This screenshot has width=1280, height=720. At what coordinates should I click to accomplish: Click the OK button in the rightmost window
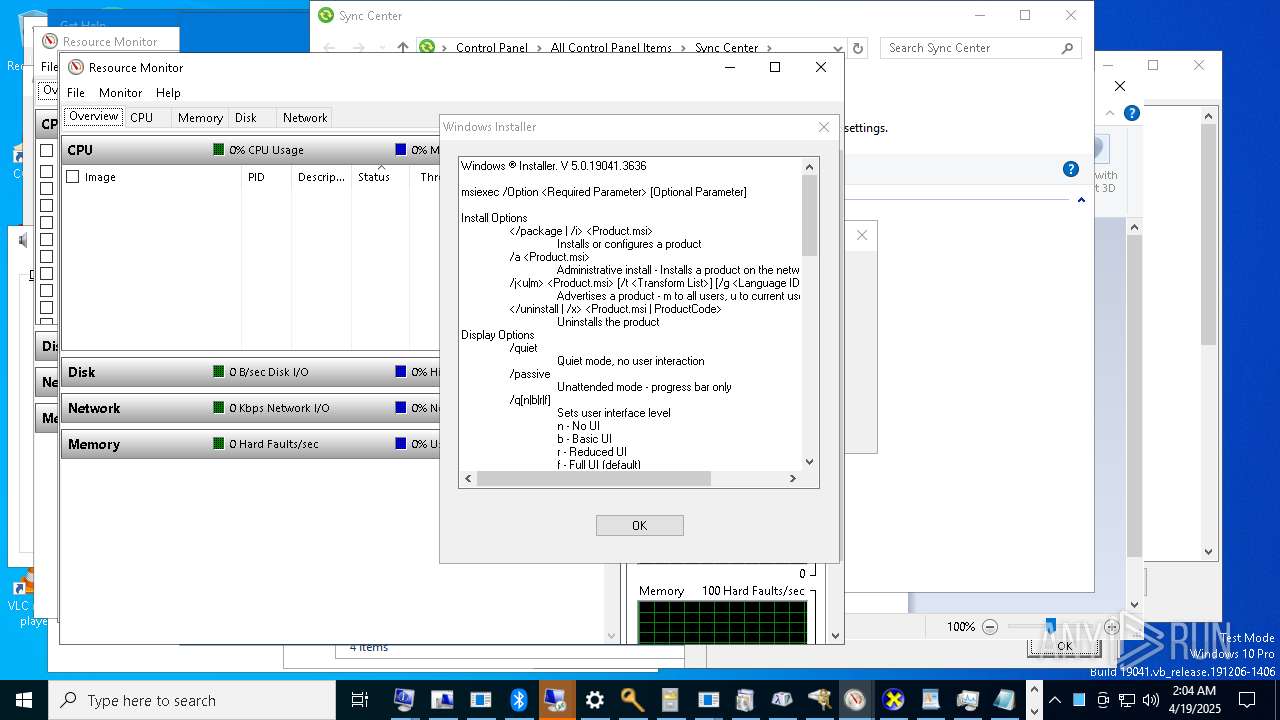point(1064,647)
